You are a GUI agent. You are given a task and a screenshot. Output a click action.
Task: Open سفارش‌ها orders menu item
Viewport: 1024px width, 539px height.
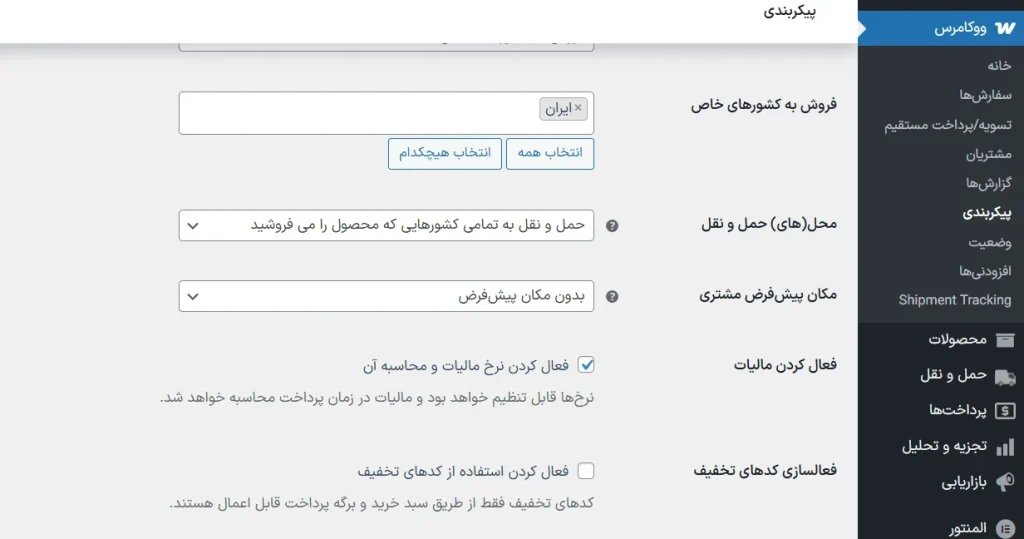click(985, 95)
